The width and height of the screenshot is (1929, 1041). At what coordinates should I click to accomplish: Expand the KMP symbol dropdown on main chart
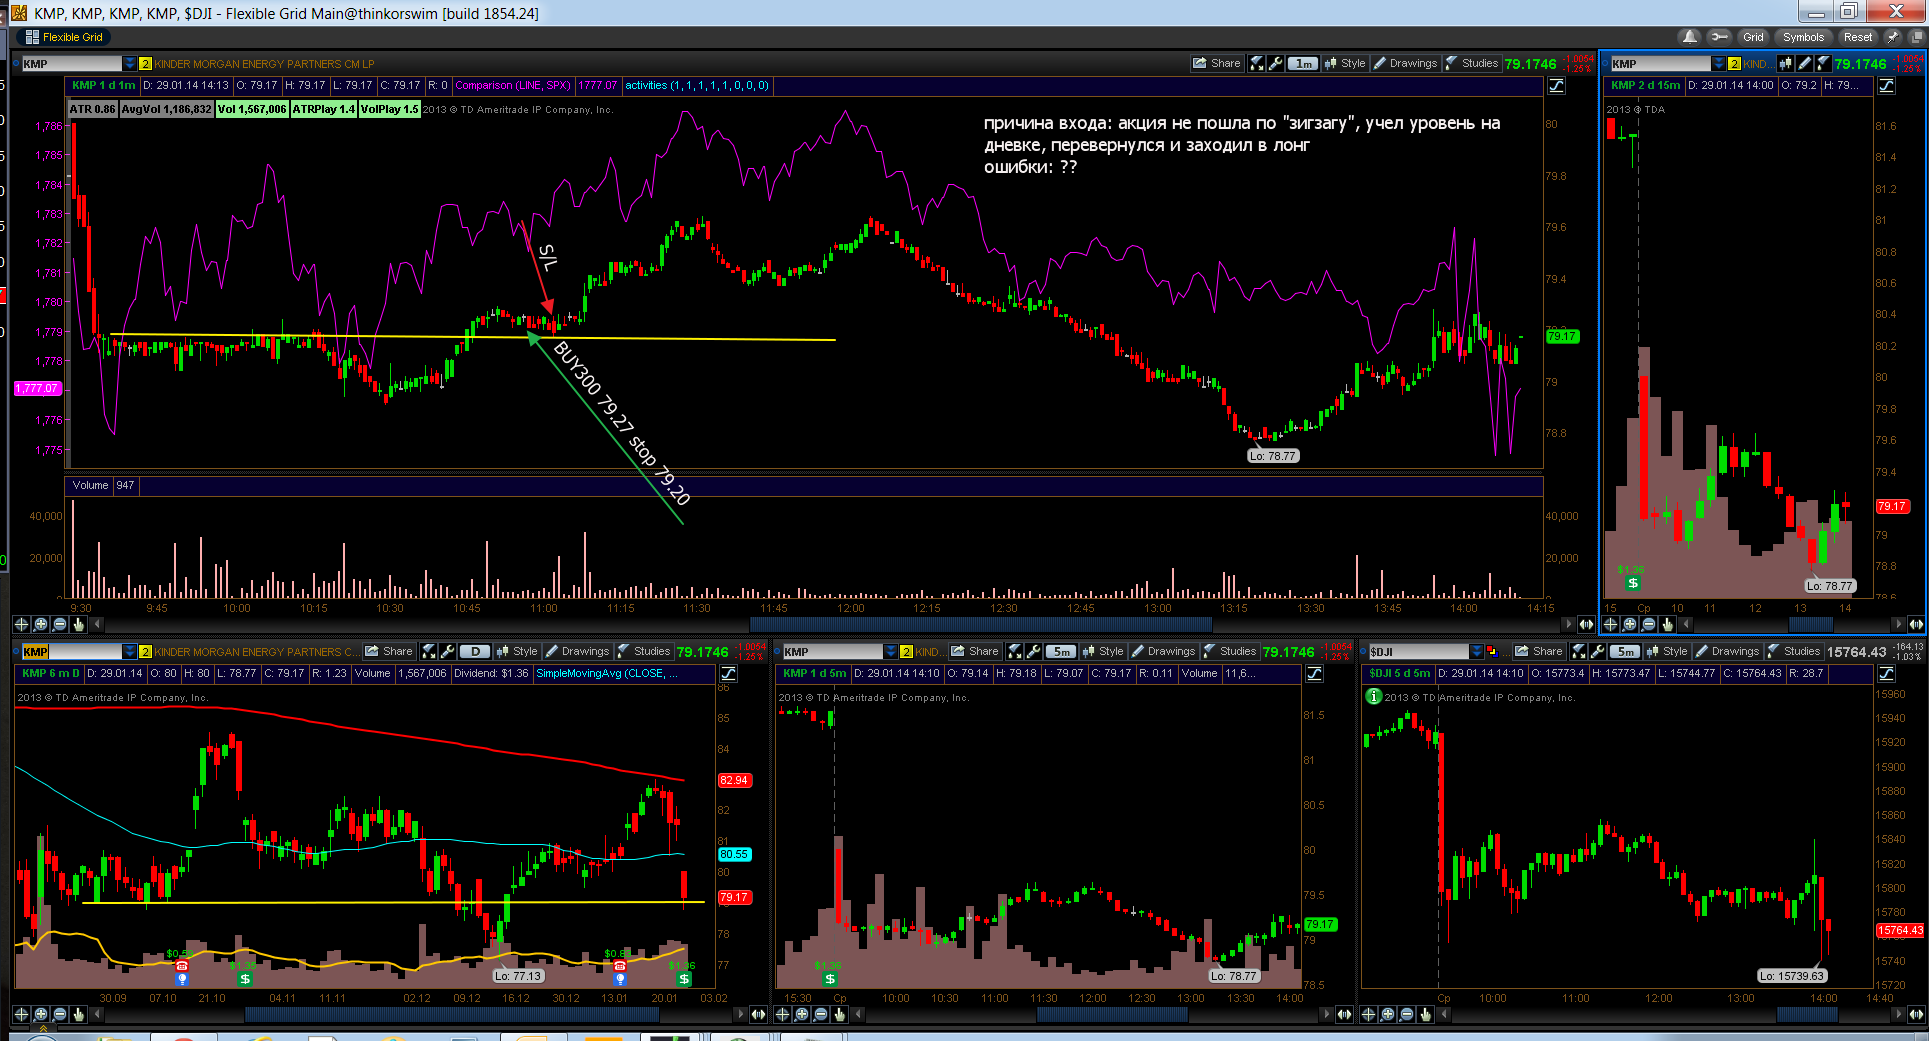coord(129,63)
